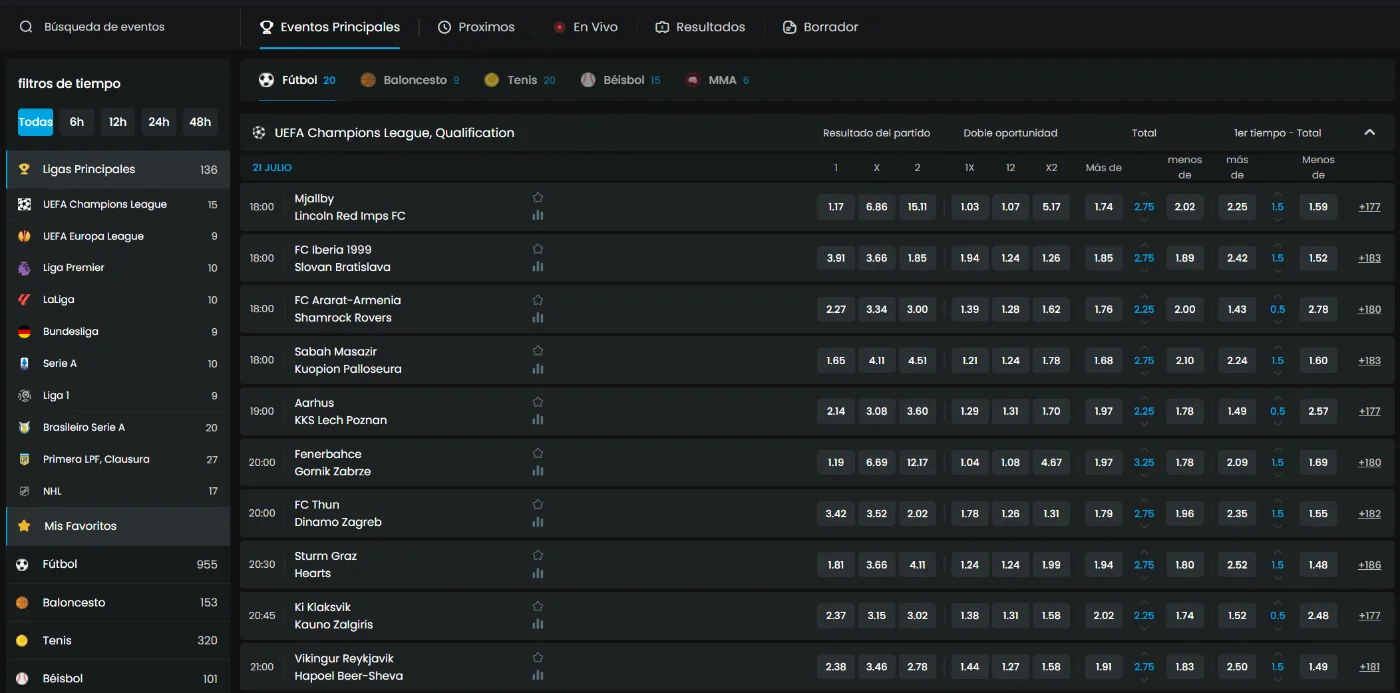Bet on Mjallby win at 1.17
Viewport: 1400px width, 693px height.
pos(836,207)
